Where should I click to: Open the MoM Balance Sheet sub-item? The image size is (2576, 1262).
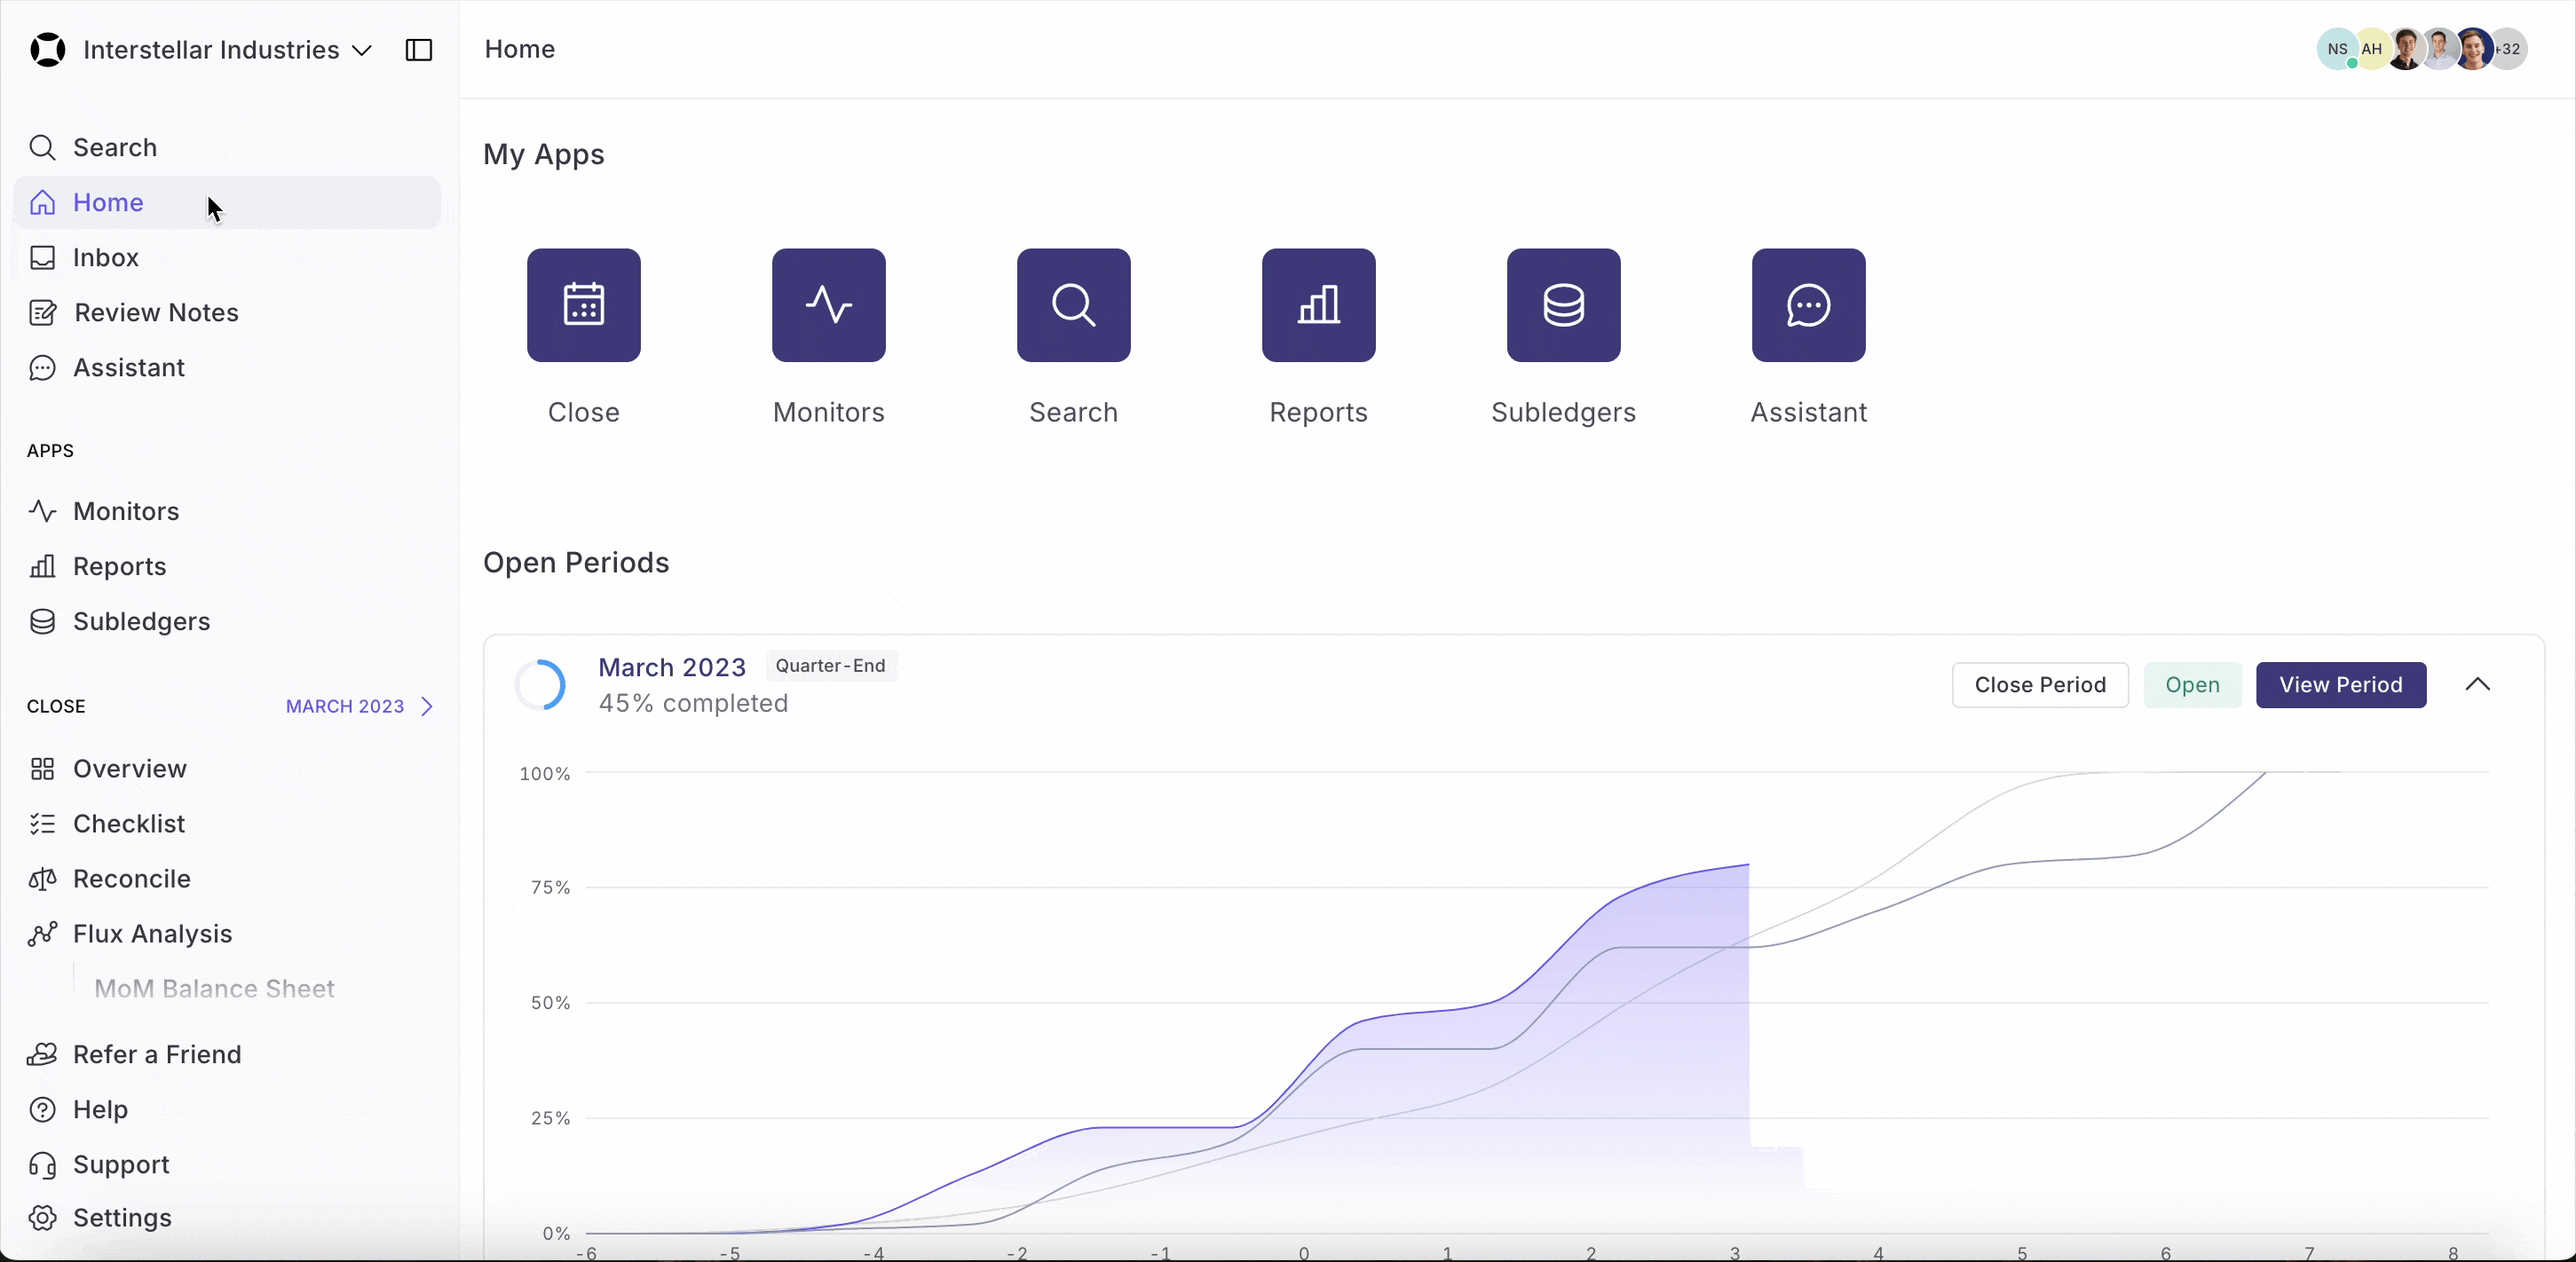(x=214, y=989)
